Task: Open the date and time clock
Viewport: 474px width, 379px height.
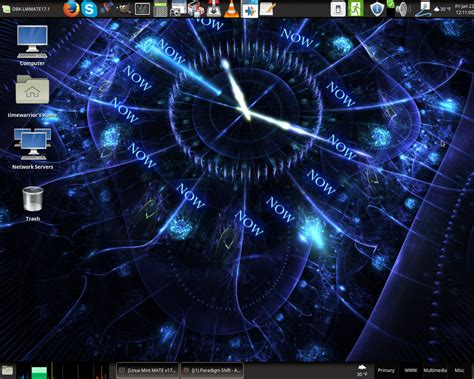Action: tap(464, 9)
